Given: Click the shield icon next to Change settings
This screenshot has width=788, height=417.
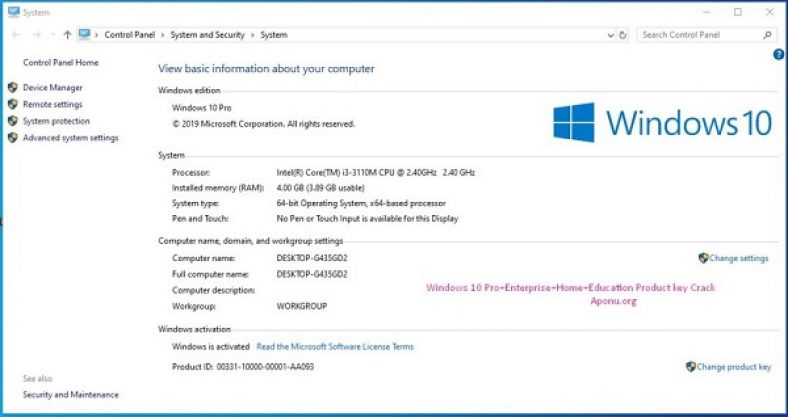Looking at the screenshot, I should pos(704,258).
